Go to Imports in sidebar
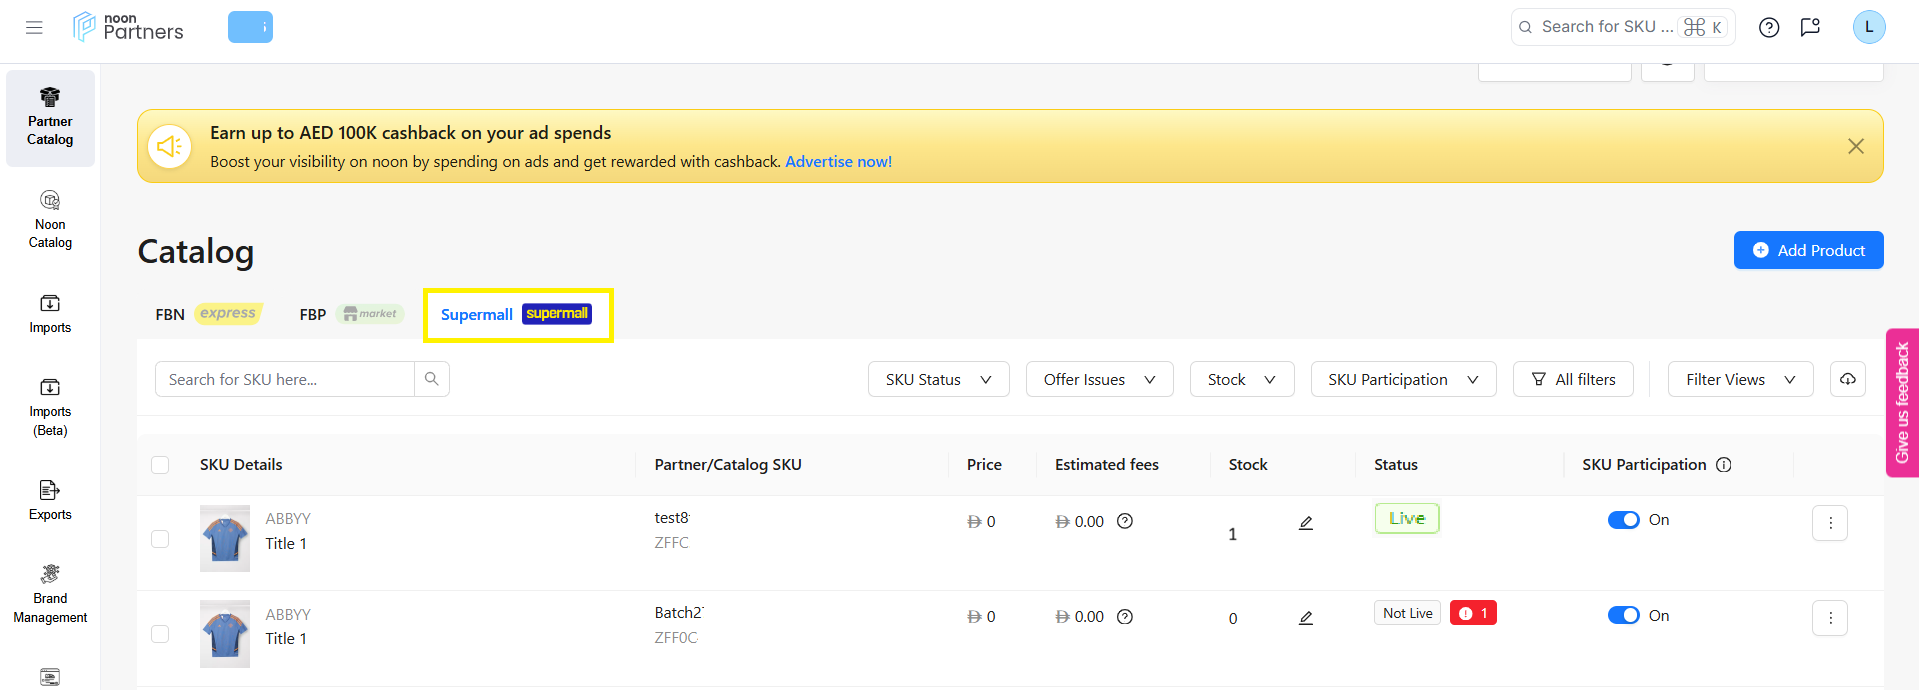The image size is (1919, 690). coord(50,313)
